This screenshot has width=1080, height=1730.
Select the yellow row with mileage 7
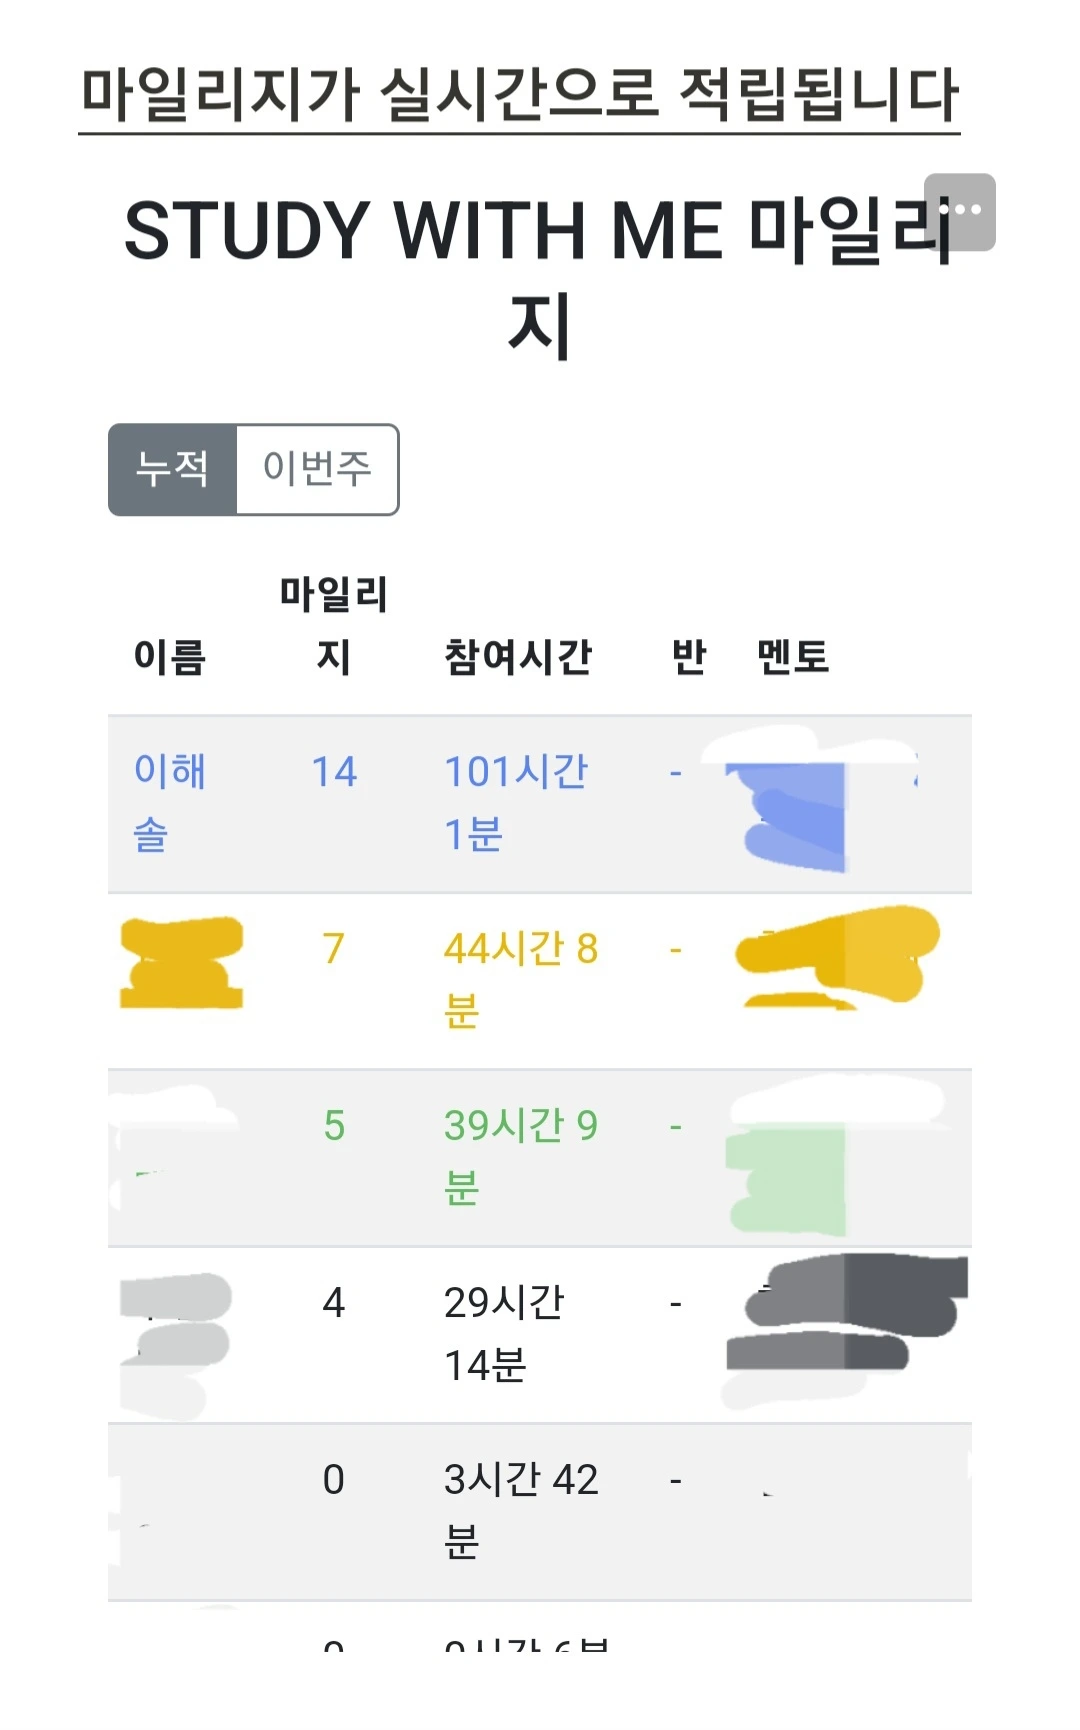coord(540,981)
